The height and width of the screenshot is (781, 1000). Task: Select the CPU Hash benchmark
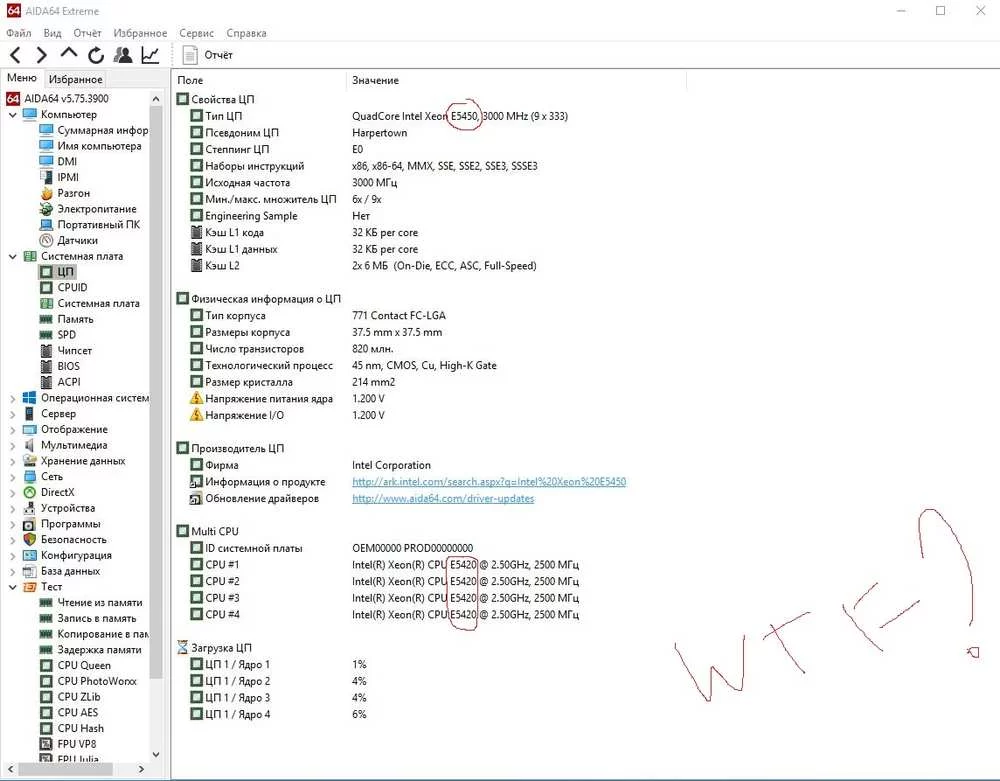tap(80, 729)
